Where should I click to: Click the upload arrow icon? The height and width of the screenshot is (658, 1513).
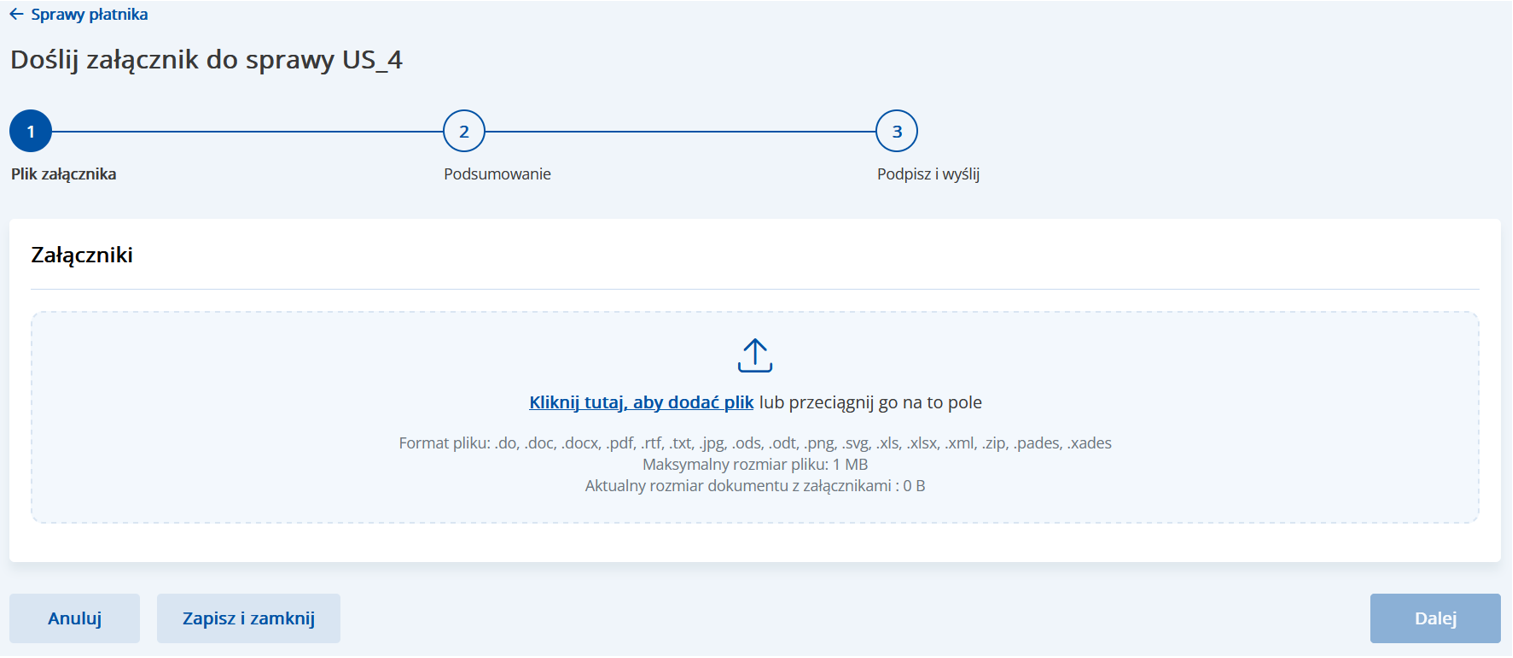point(755,356)
